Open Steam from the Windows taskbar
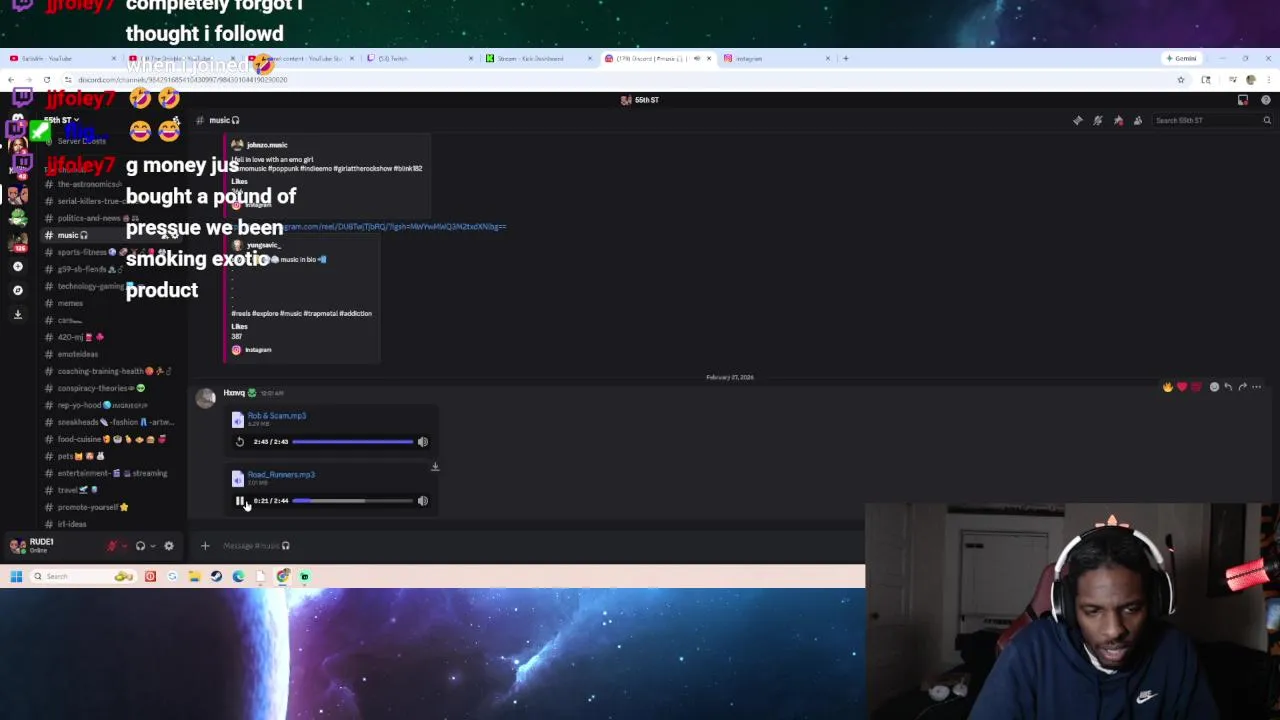This screenshot has height=720, width=1280. [x=216, y=576]
